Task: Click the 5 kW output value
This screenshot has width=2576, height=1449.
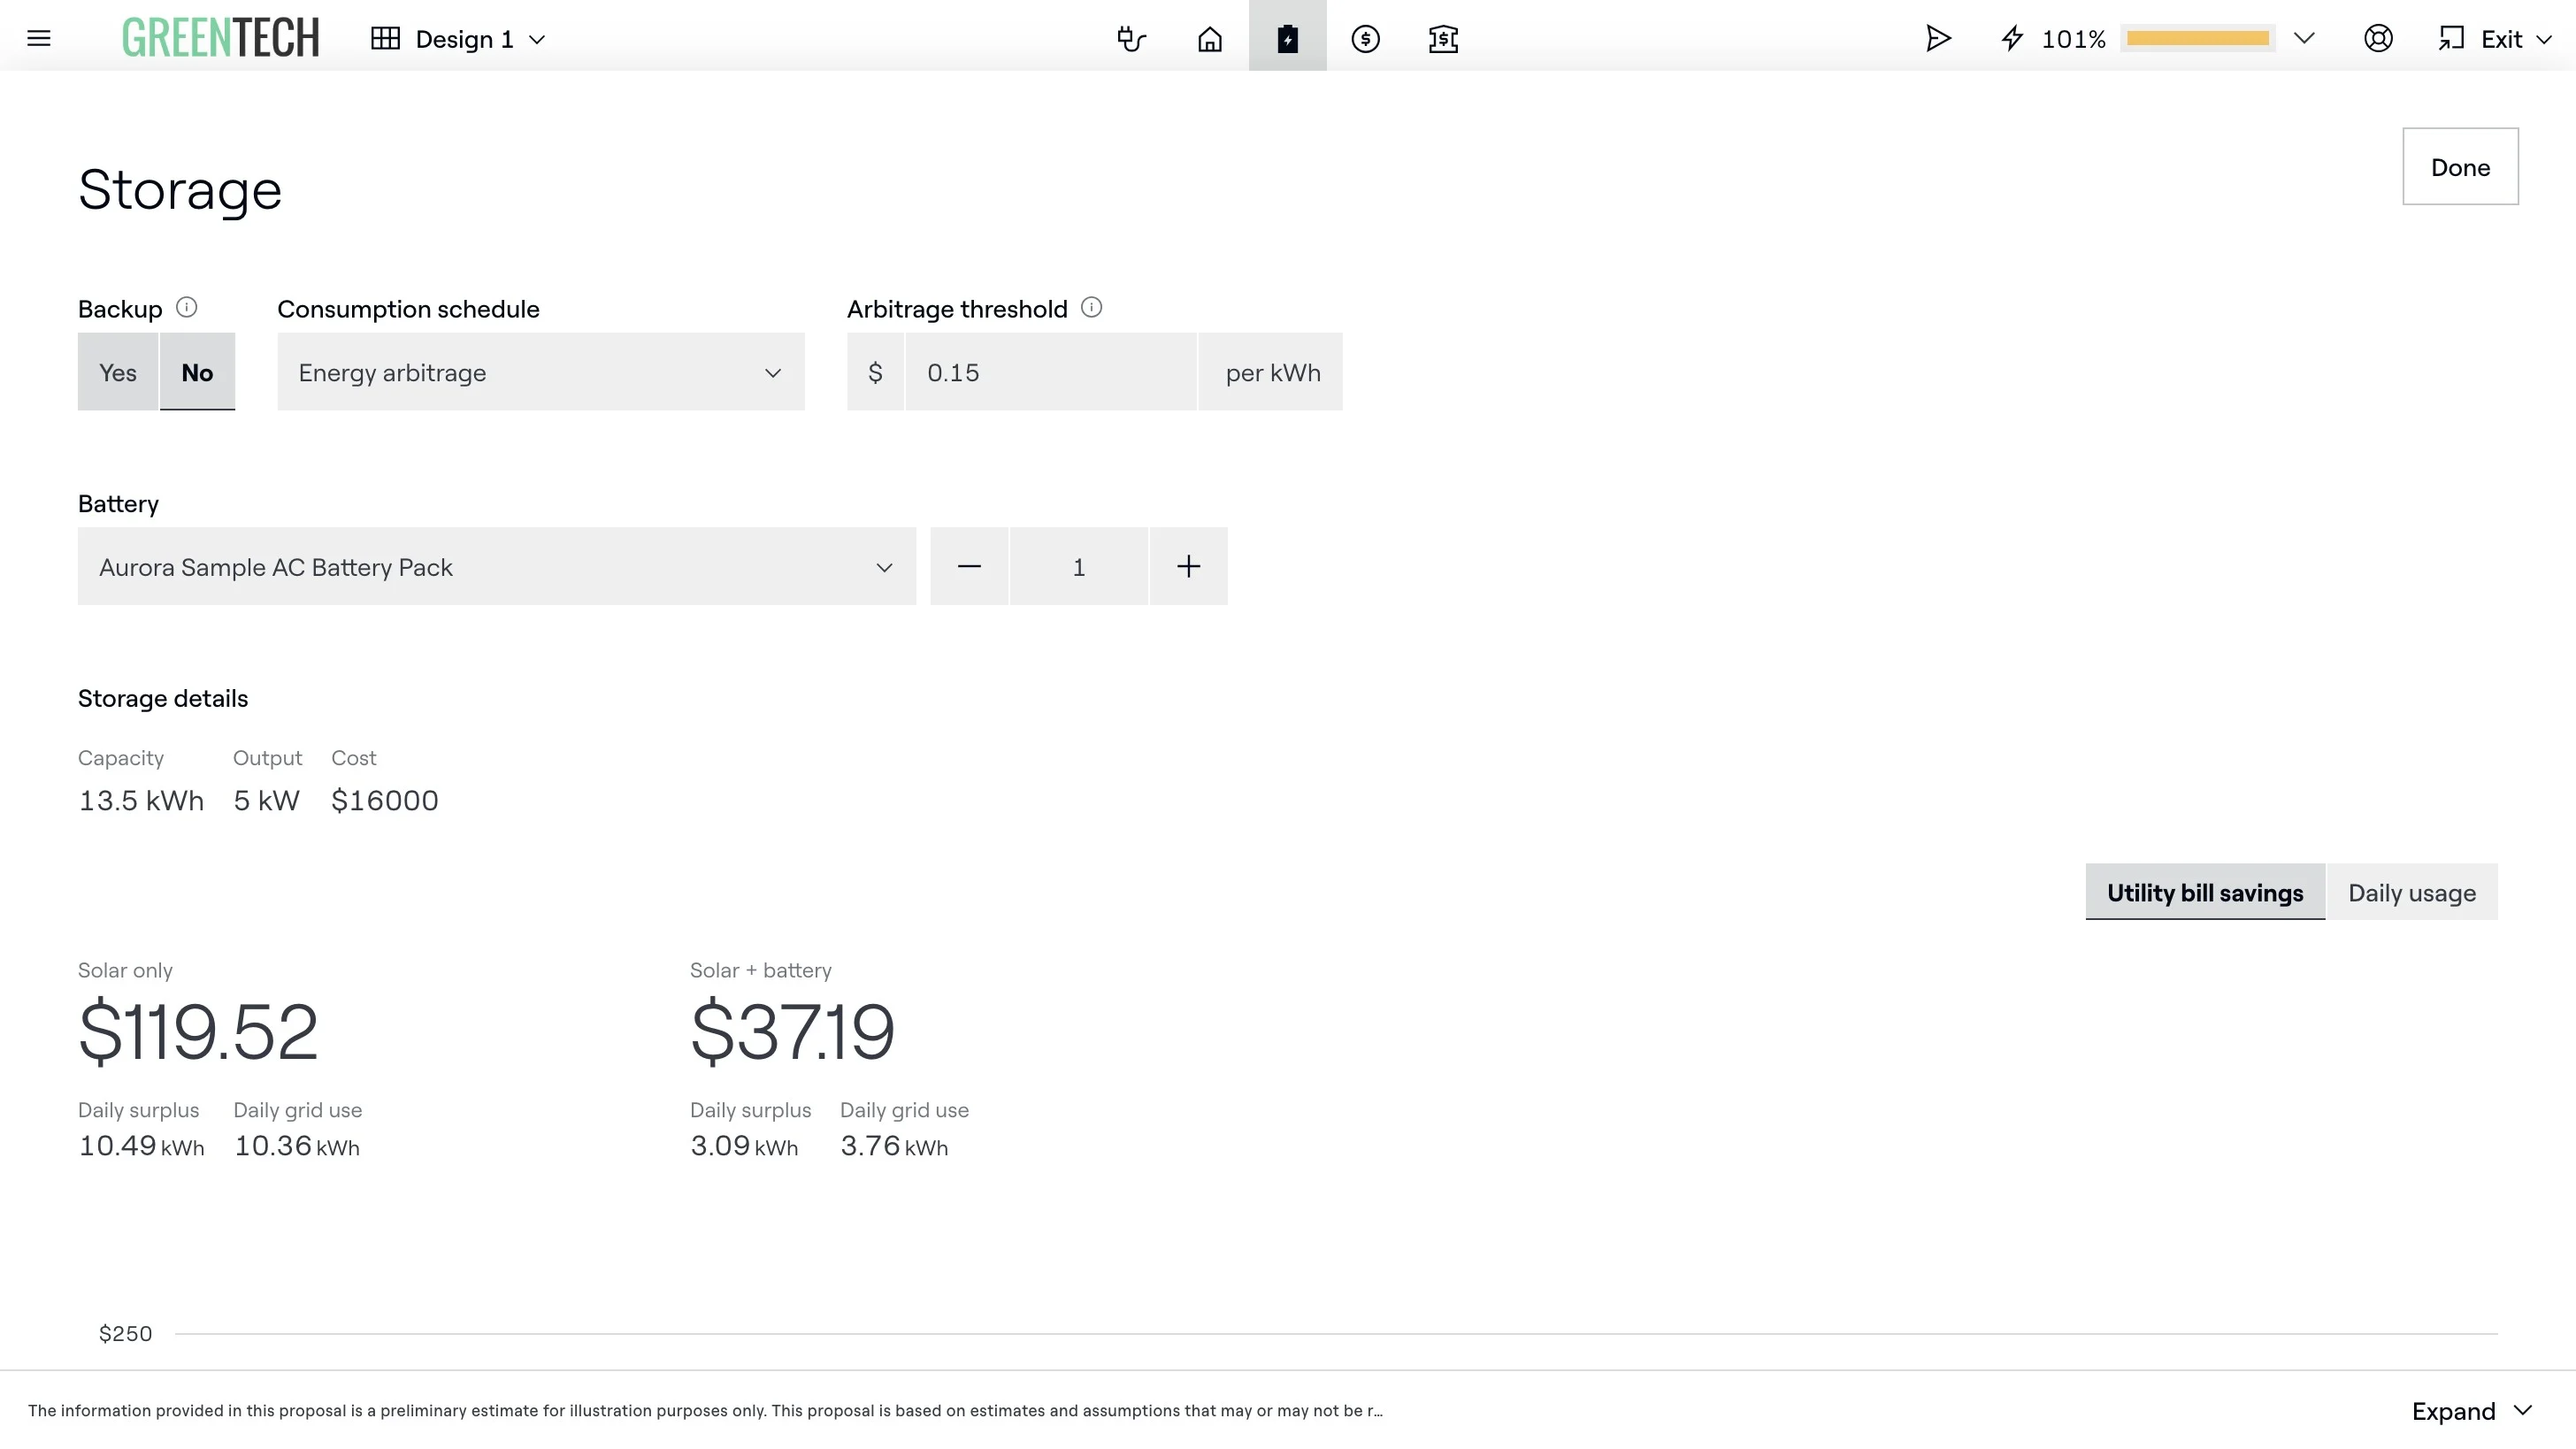Action: click(267, 800)
